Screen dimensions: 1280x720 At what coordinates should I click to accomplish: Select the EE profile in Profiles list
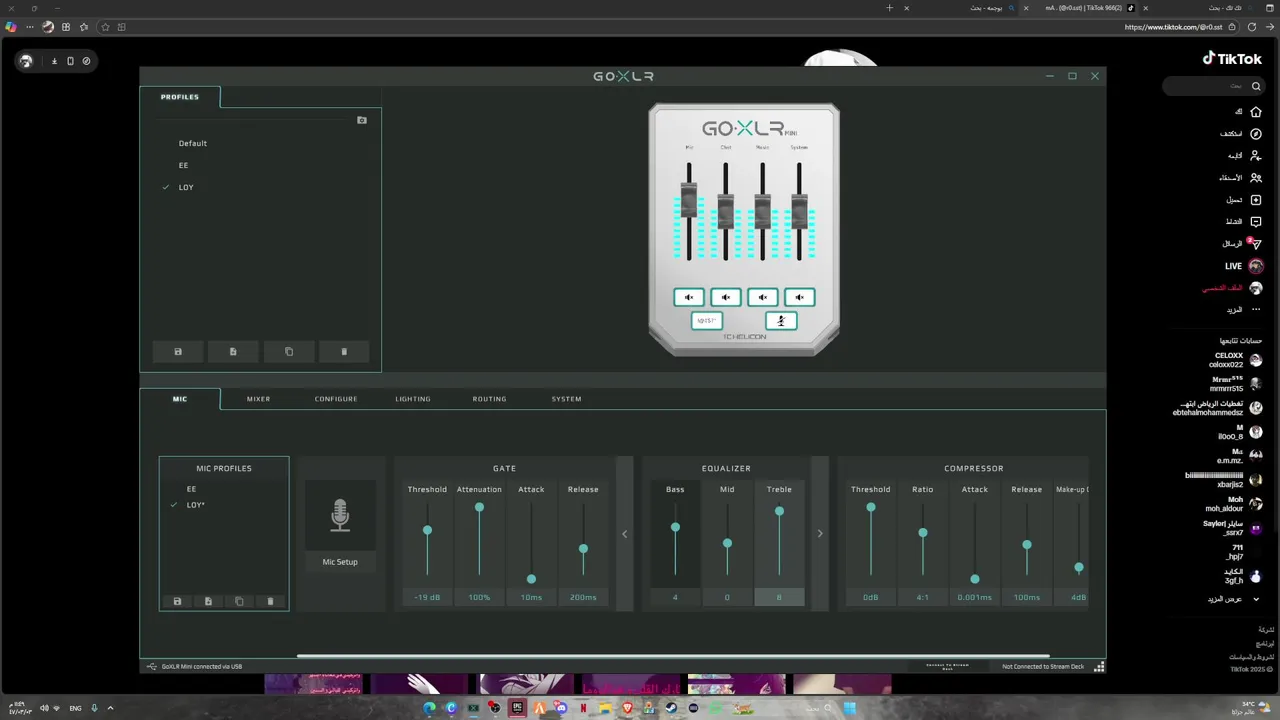pyautogui.click(x=183, y=165)
